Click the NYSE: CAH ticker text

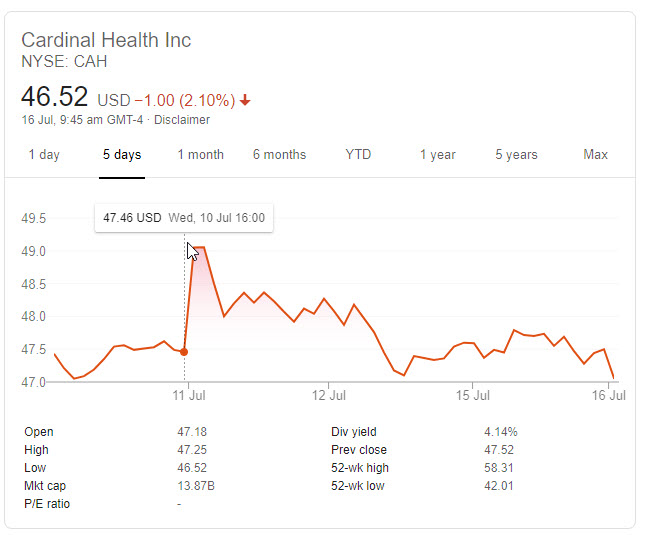tap(64, 62)
